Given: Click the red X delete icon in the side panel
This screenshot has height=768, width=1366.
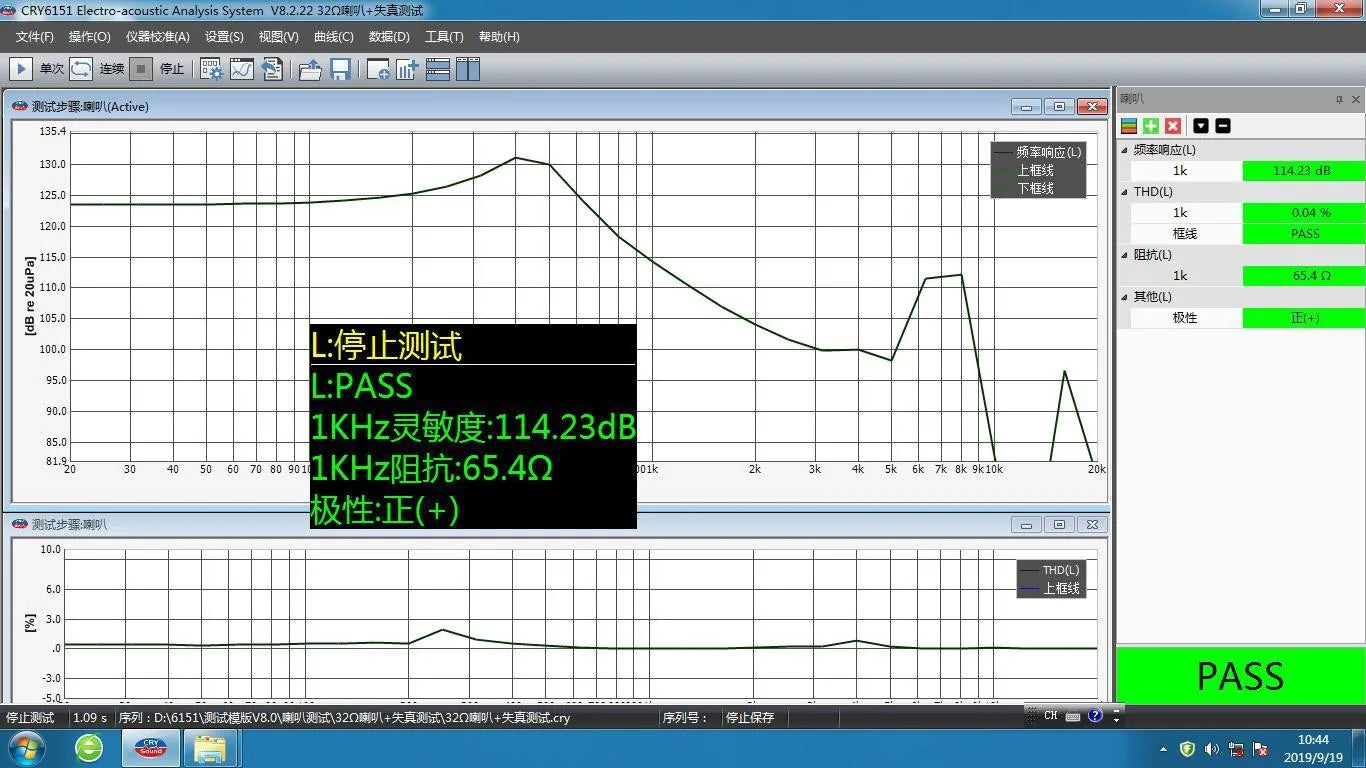Looking at the screenshot, I should [x=1173, y=126].
